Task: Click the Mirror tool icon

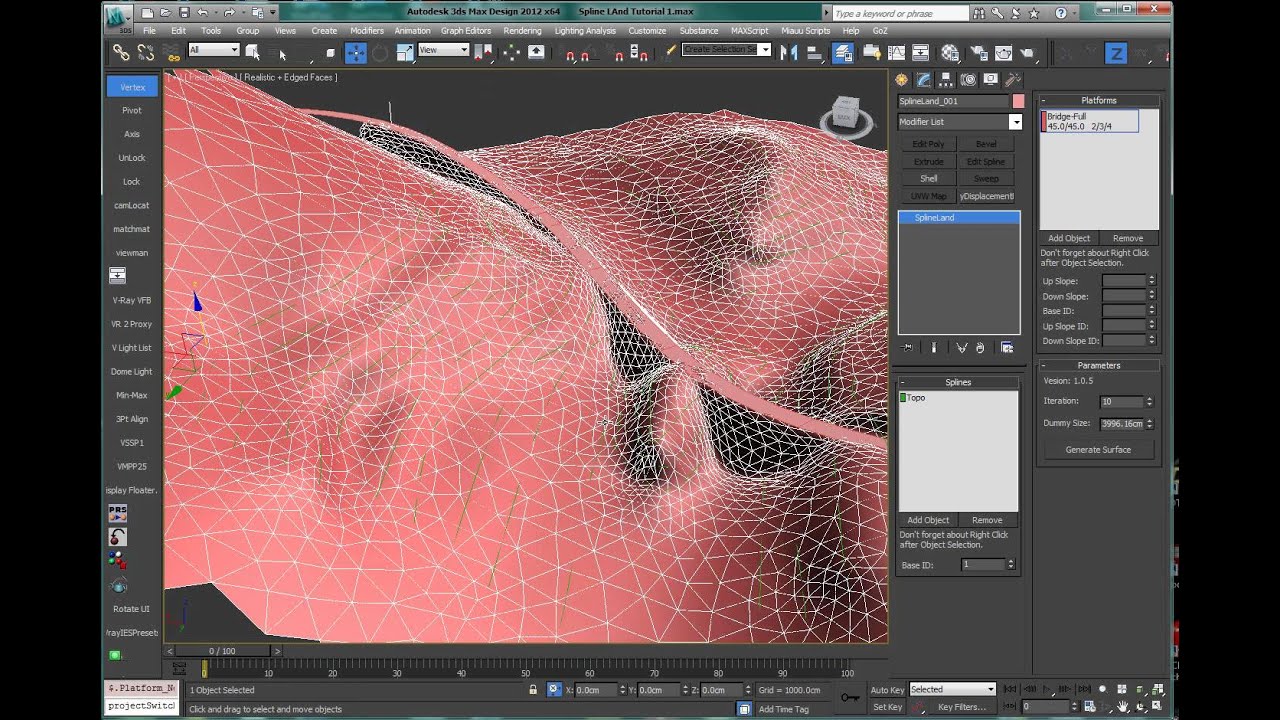Action: coord(789,52)
